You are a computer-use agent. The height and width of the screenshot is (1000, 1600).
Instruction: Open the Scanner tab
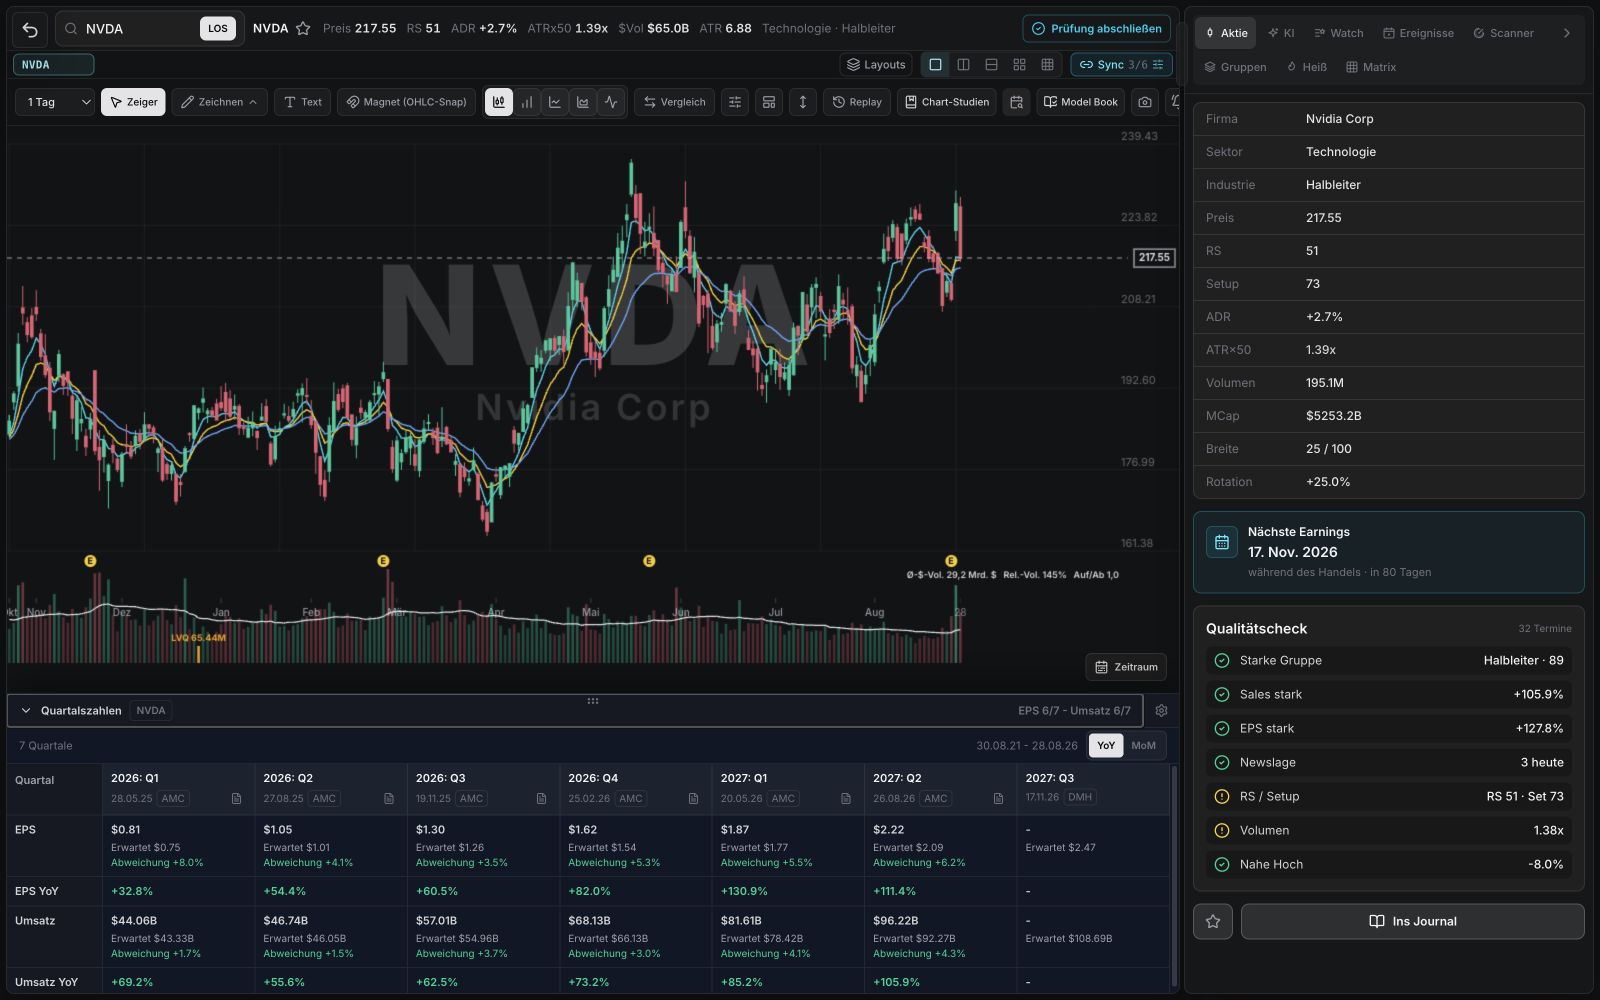(x=1503, y=33)
